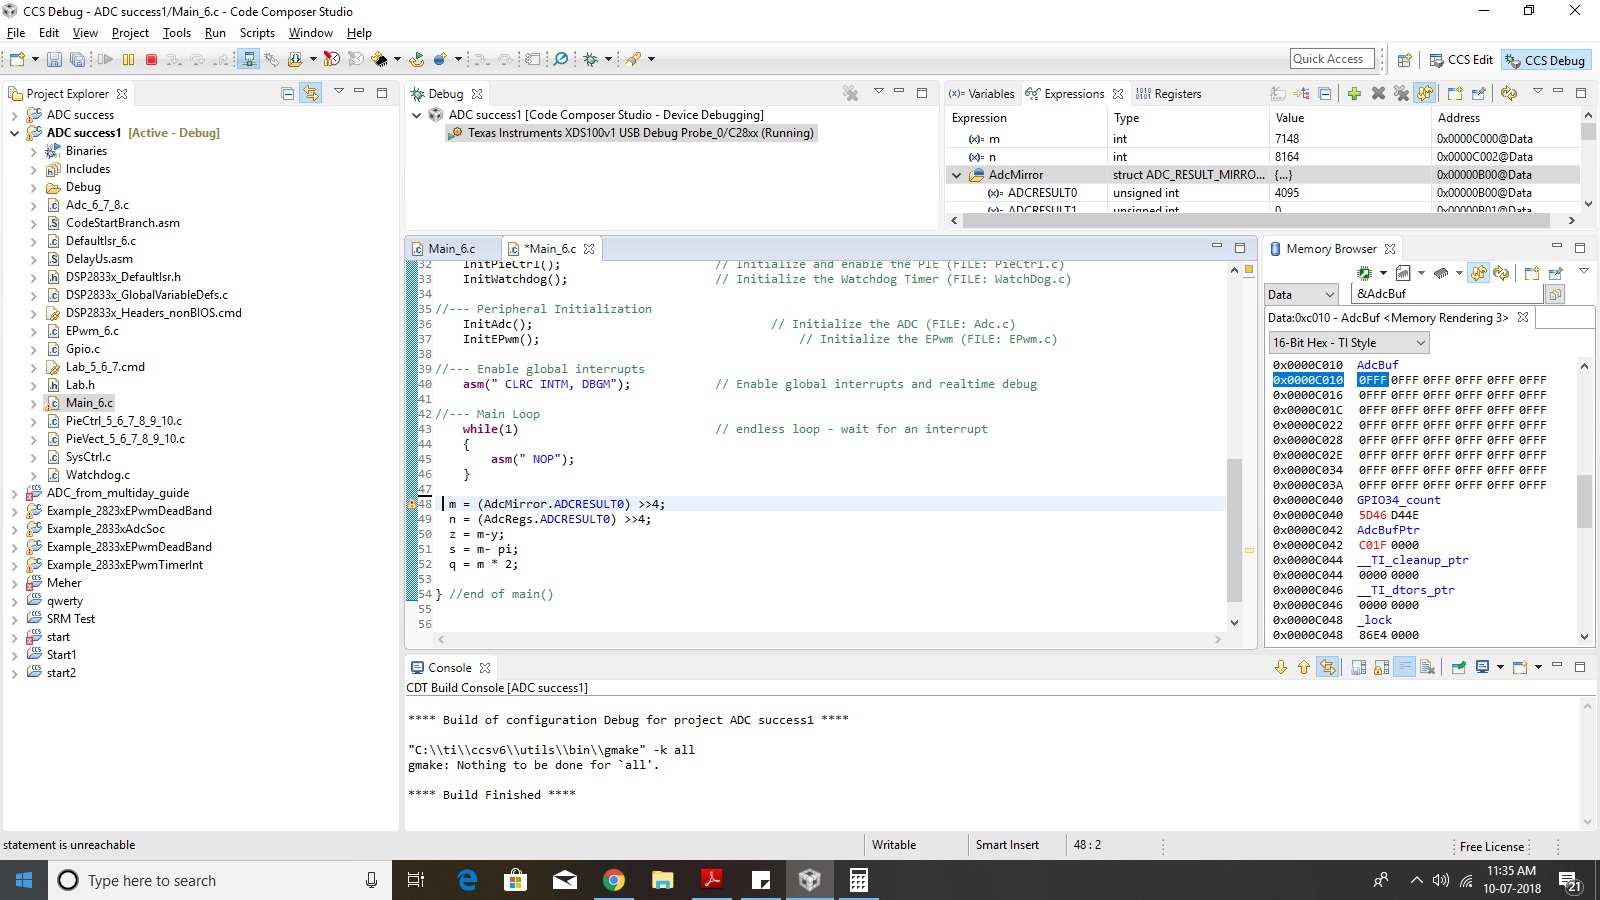
Task: Remove the selected expression with the X icon
Action: coord(1378,93)
